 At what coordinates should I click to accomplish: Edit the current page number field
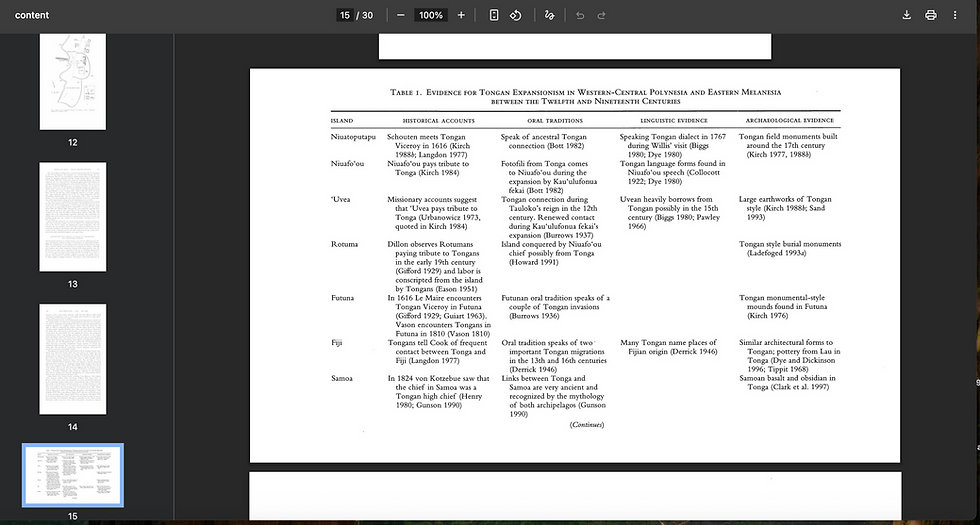(344, 15)
